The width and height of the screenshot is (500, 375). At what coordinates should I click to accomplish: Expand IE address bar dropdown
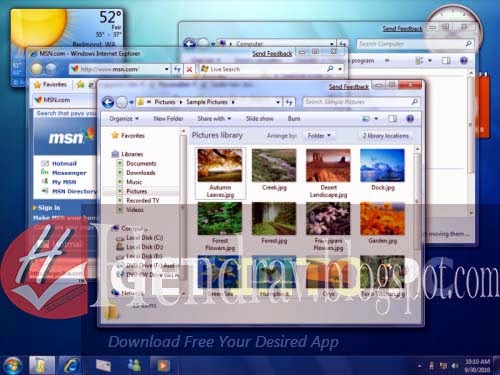coord(166,69)
